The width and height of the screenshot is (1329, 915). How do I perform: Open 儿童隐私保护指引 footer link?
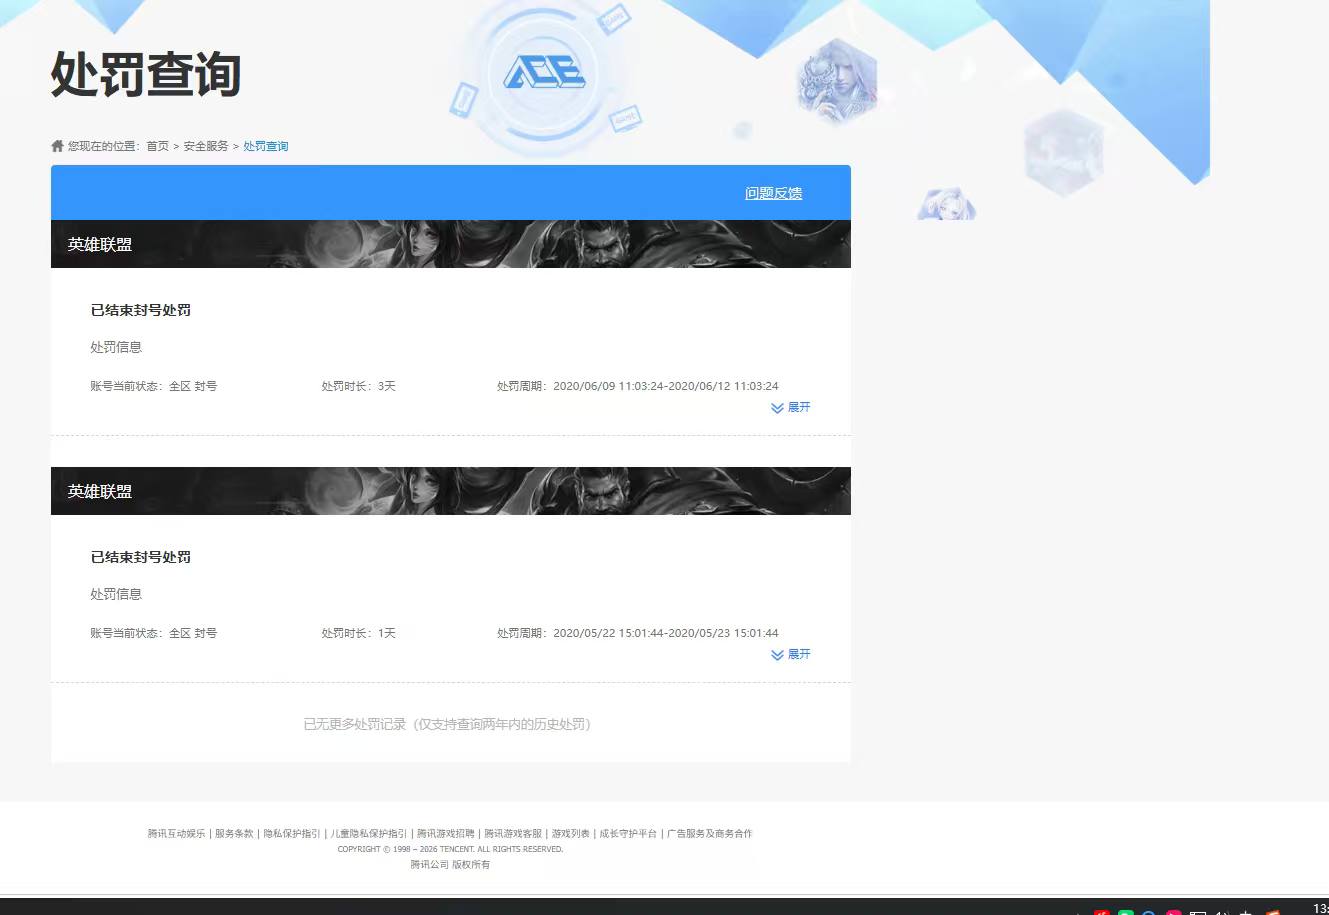369,833
